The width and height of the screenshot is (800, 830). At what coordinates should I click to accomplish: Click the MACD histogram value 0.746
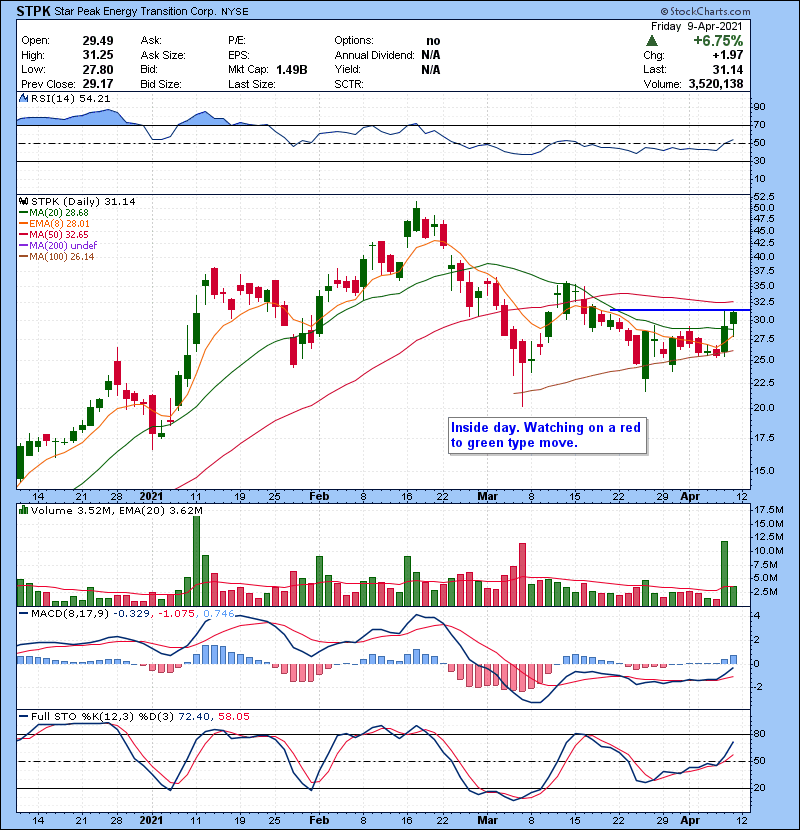[218, 613]
